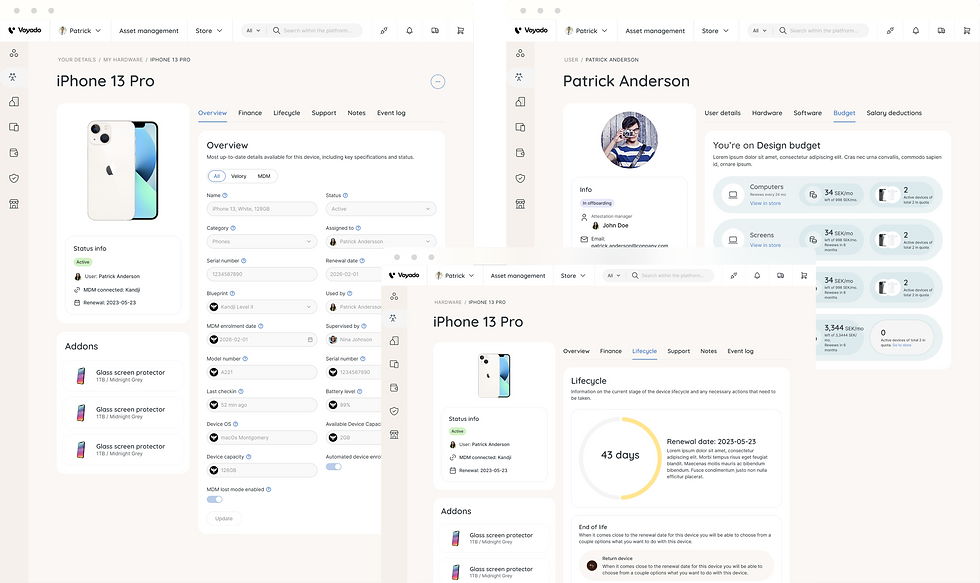
Task: Click rocket icon in Overview window header
Action: [x=384, y=30]
